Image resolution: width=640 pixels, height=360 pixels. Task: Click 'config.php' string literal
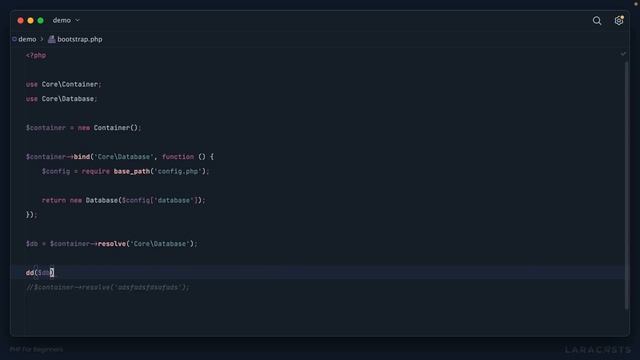pos(178,171)
